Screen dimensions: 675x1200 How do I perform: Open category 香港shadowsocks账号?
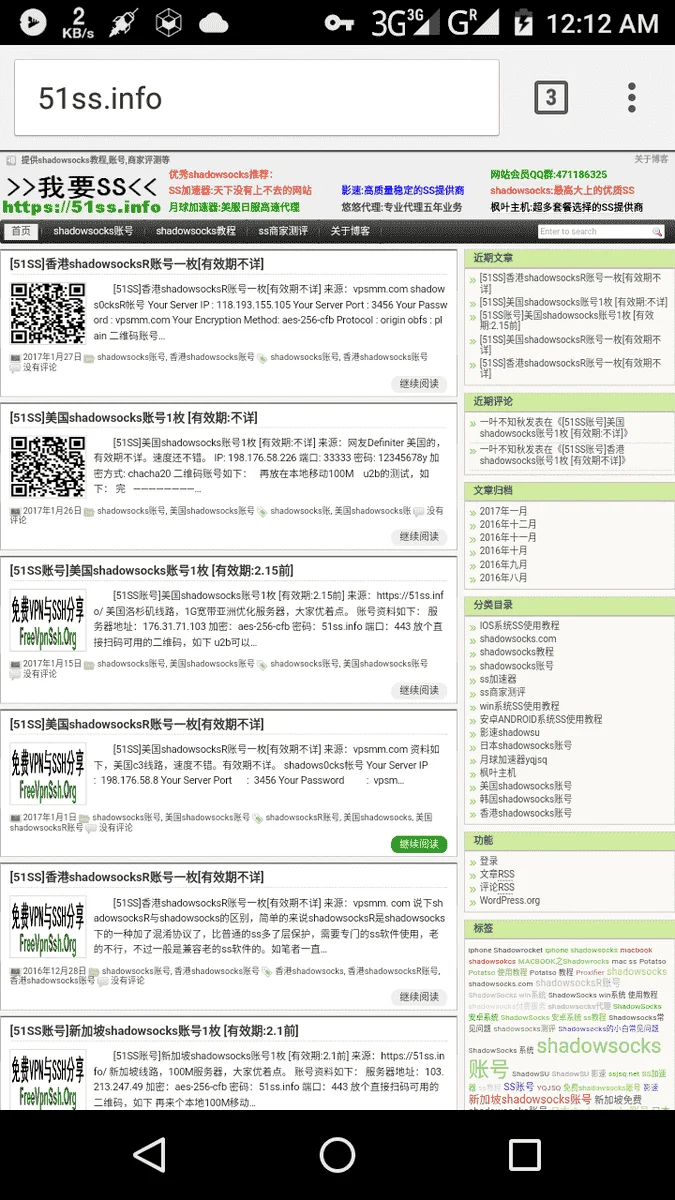525,813
